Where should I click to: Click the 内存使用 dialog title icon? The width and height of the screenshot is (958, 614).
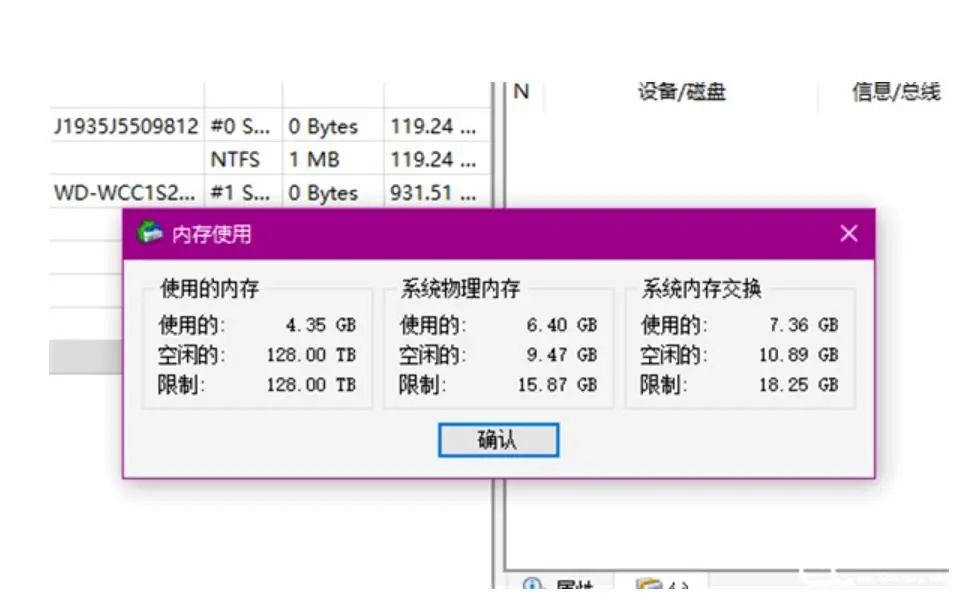tap(150, 233)
